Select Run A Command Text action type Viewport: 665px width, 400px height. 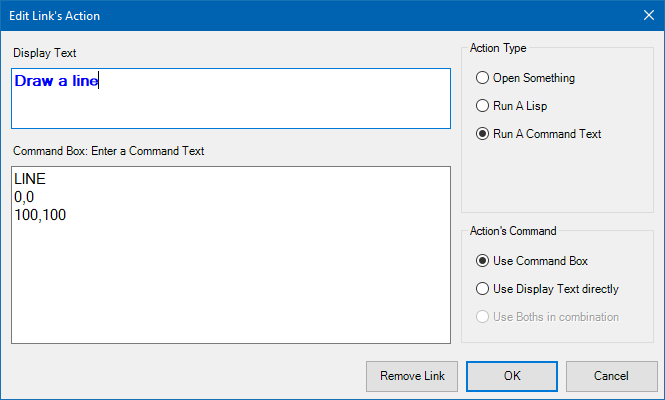tap(484, 134)
